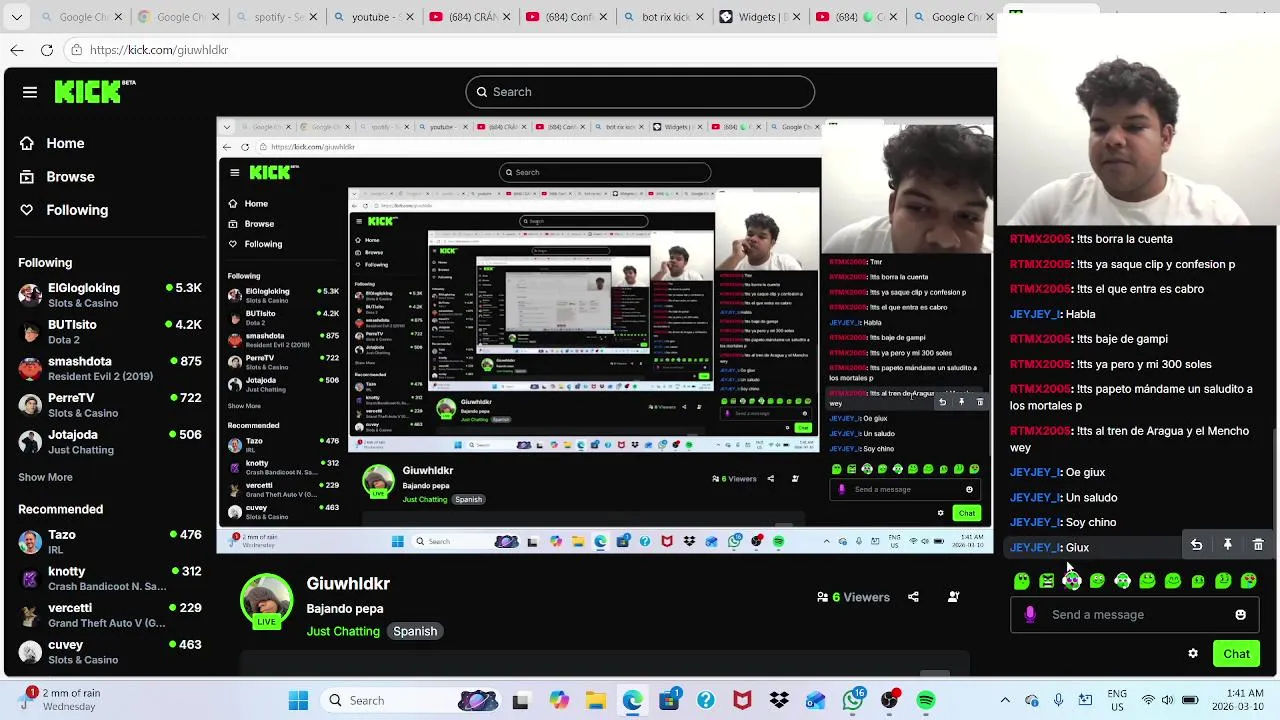The image size is (1280, 720).
Task: Share the stream via share icon
Action: pos(913,597)
